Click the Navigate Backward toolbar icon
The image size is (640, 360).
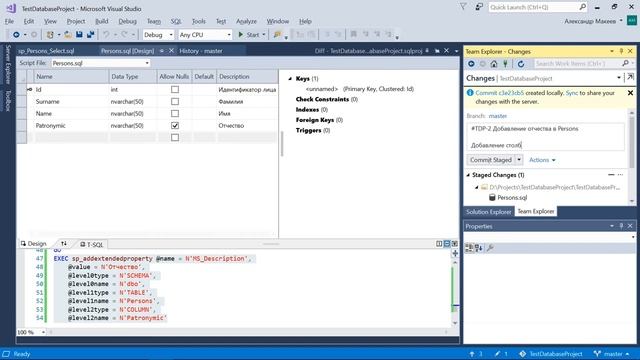click(16, 35)
